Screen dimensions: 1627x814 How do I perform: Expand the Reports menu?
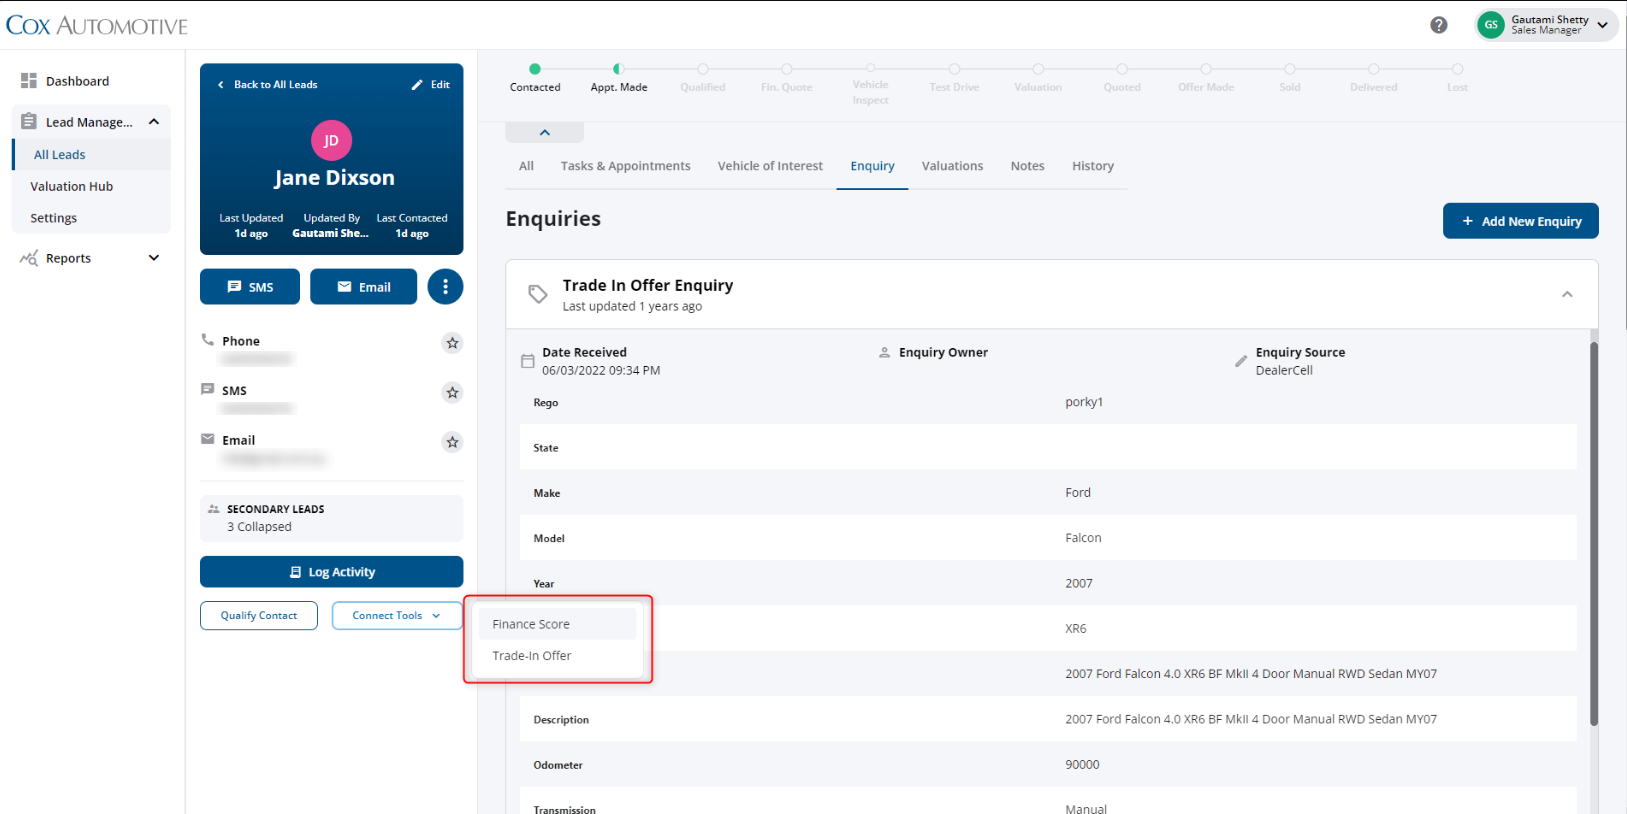coord(154,258)
